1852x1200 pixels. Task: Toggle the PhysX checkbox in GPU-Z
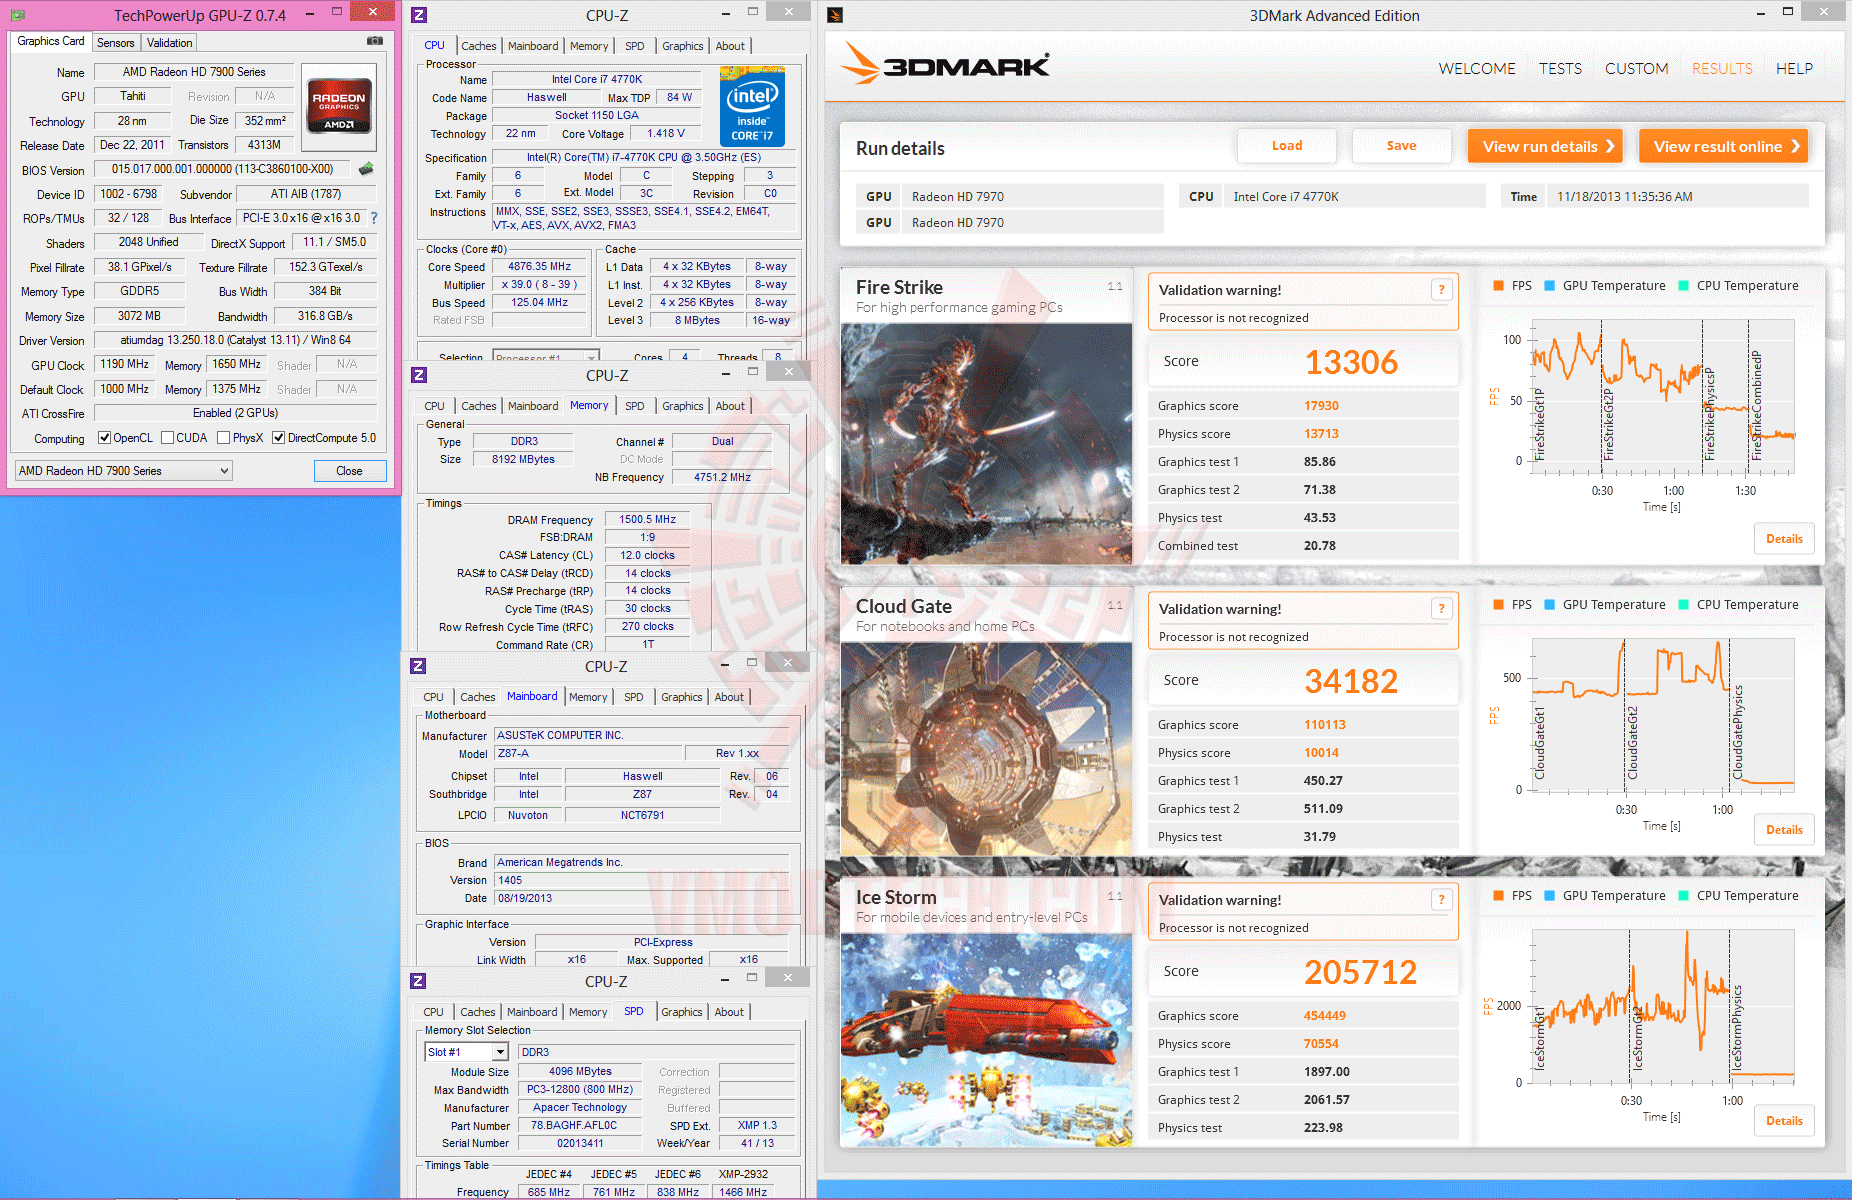coord(224,438)
